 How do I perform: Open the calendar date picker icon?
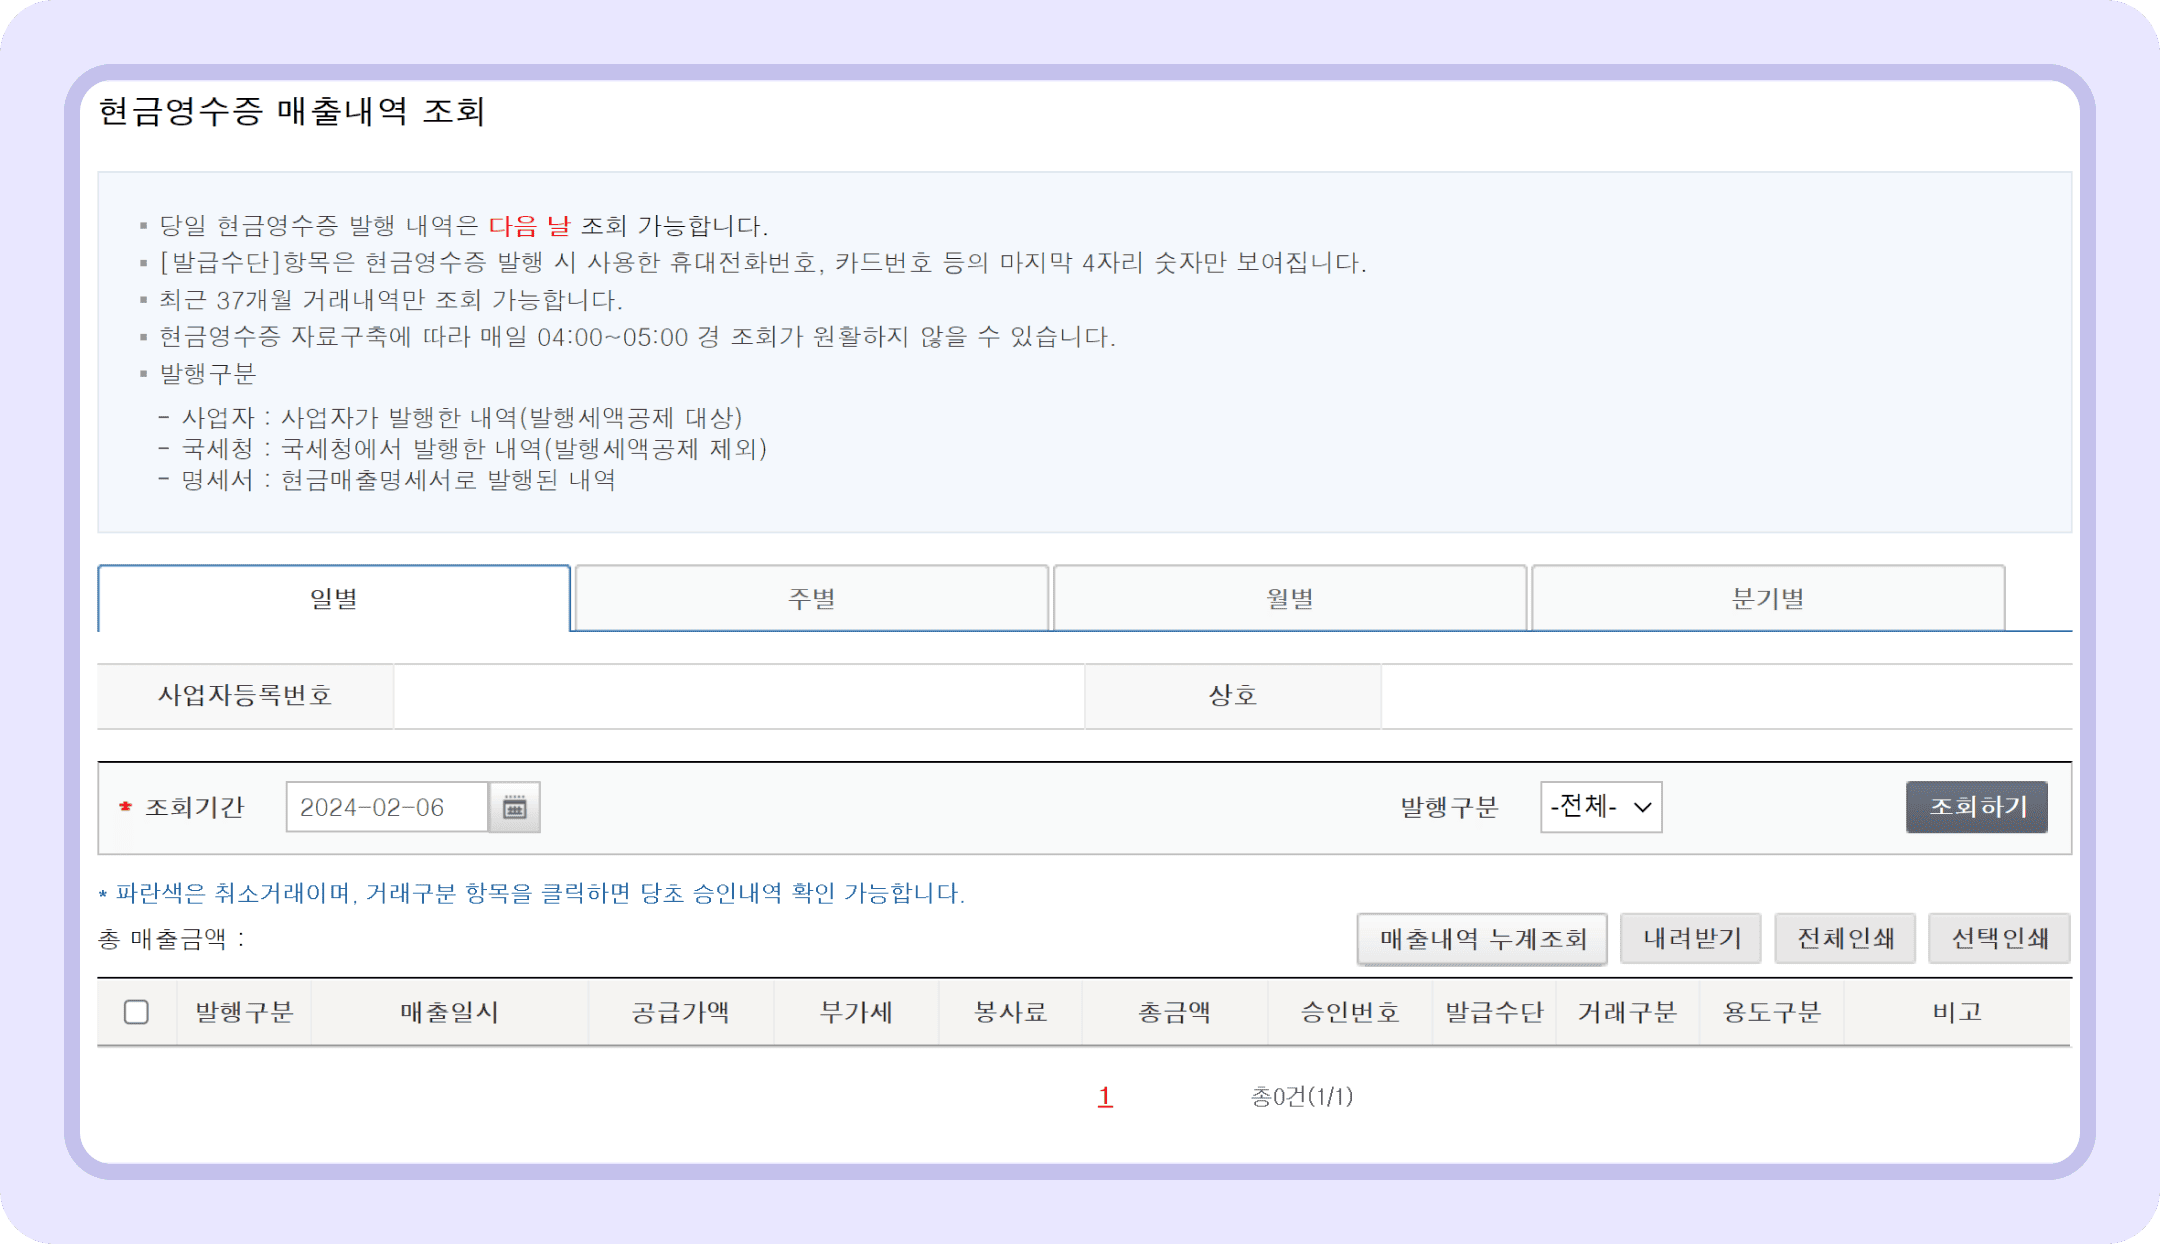tap(514, 807)
